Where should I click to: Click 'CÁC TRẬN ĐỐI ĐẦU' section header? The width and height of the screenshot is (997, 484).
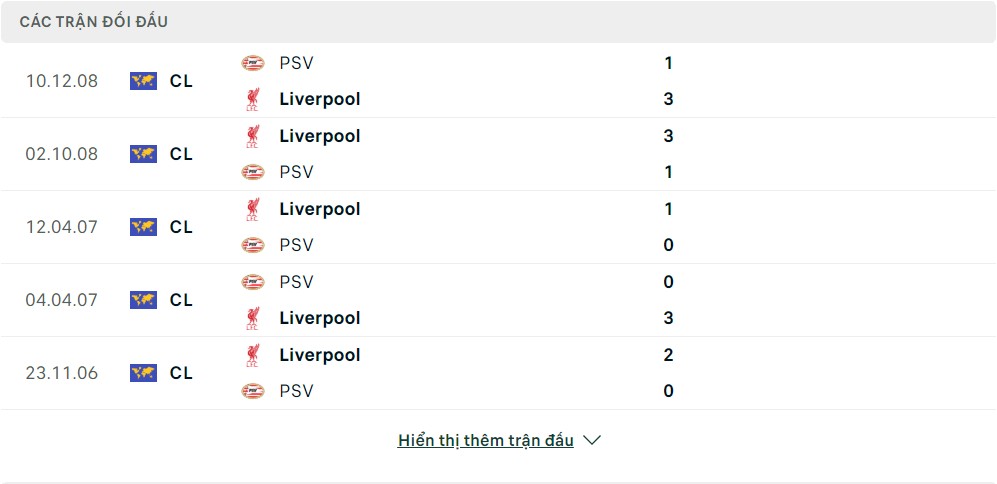pos(93,22)
